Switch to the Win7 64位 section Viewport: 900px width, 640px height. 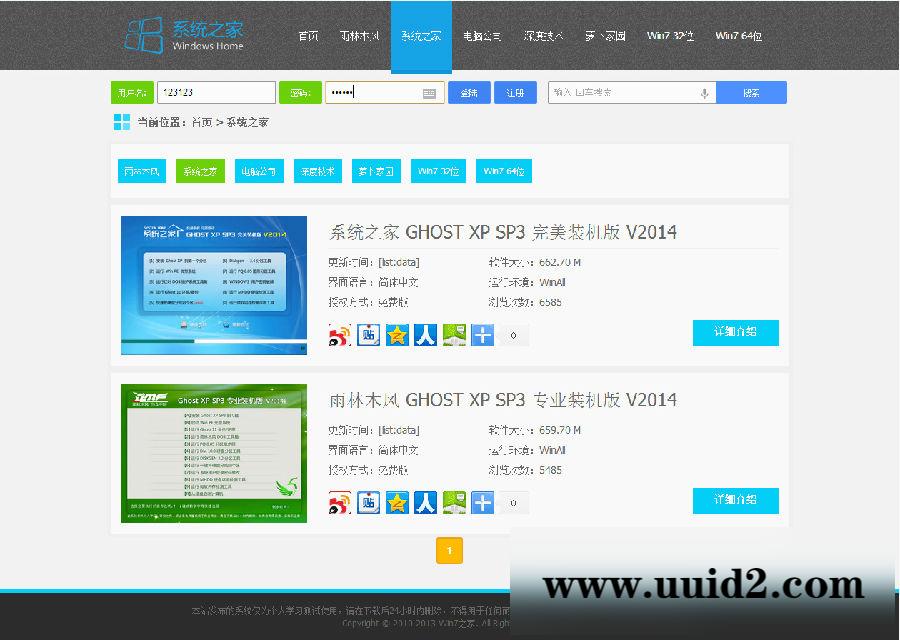click(738, 36)
